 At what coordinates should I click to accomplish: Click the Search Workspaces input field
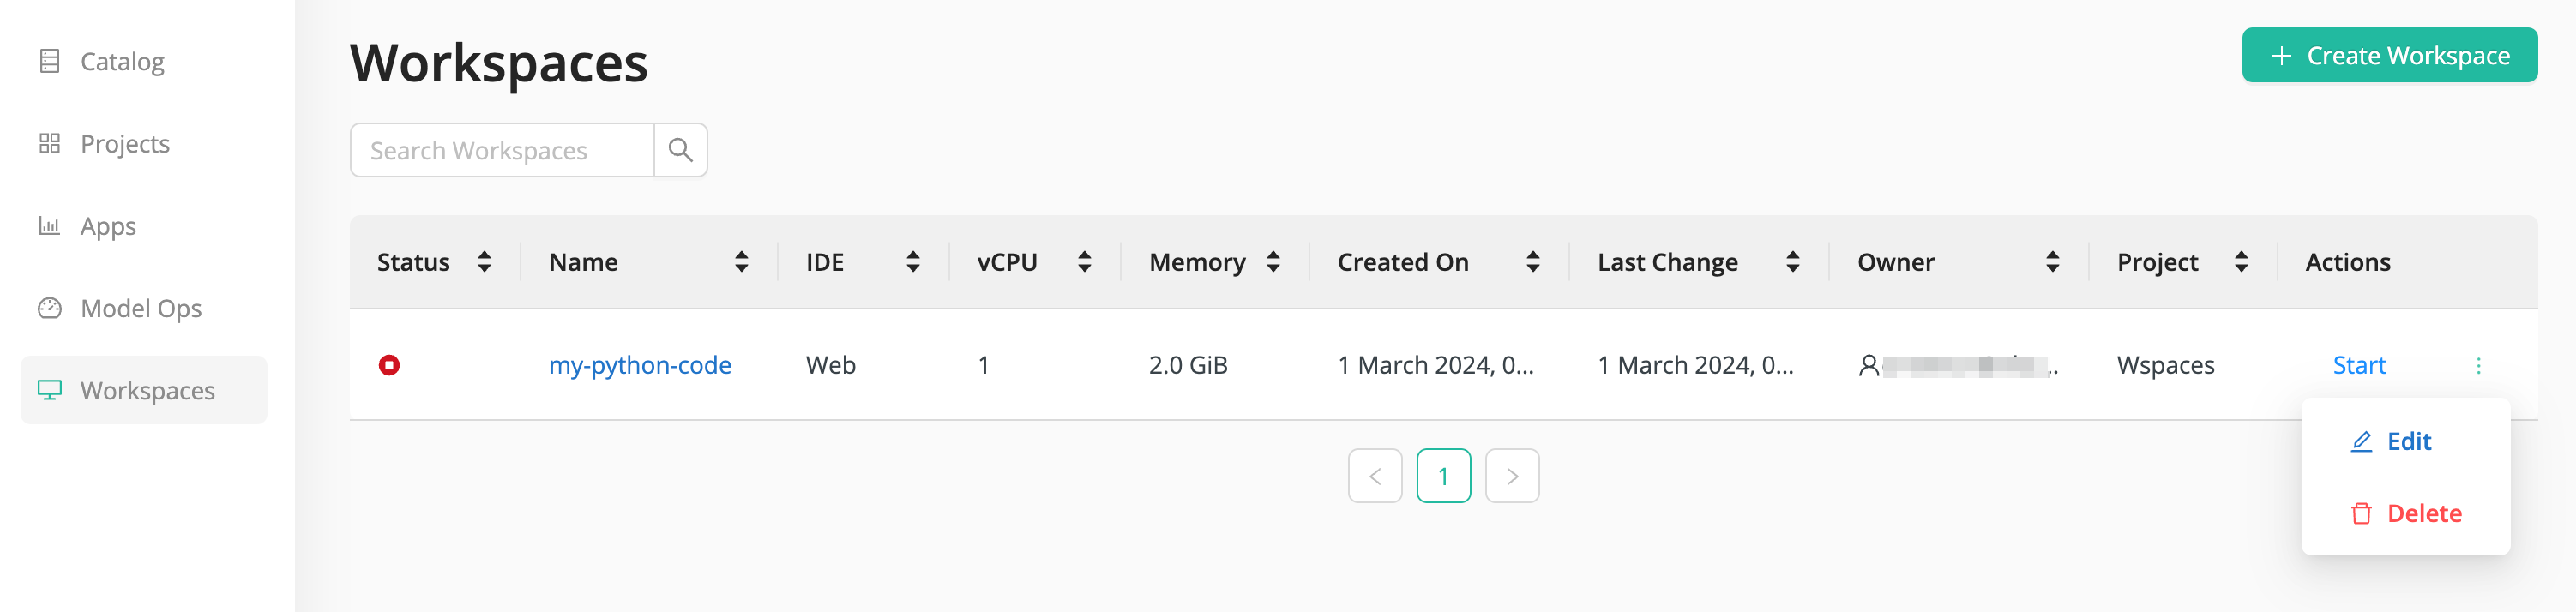click(502, 150)
